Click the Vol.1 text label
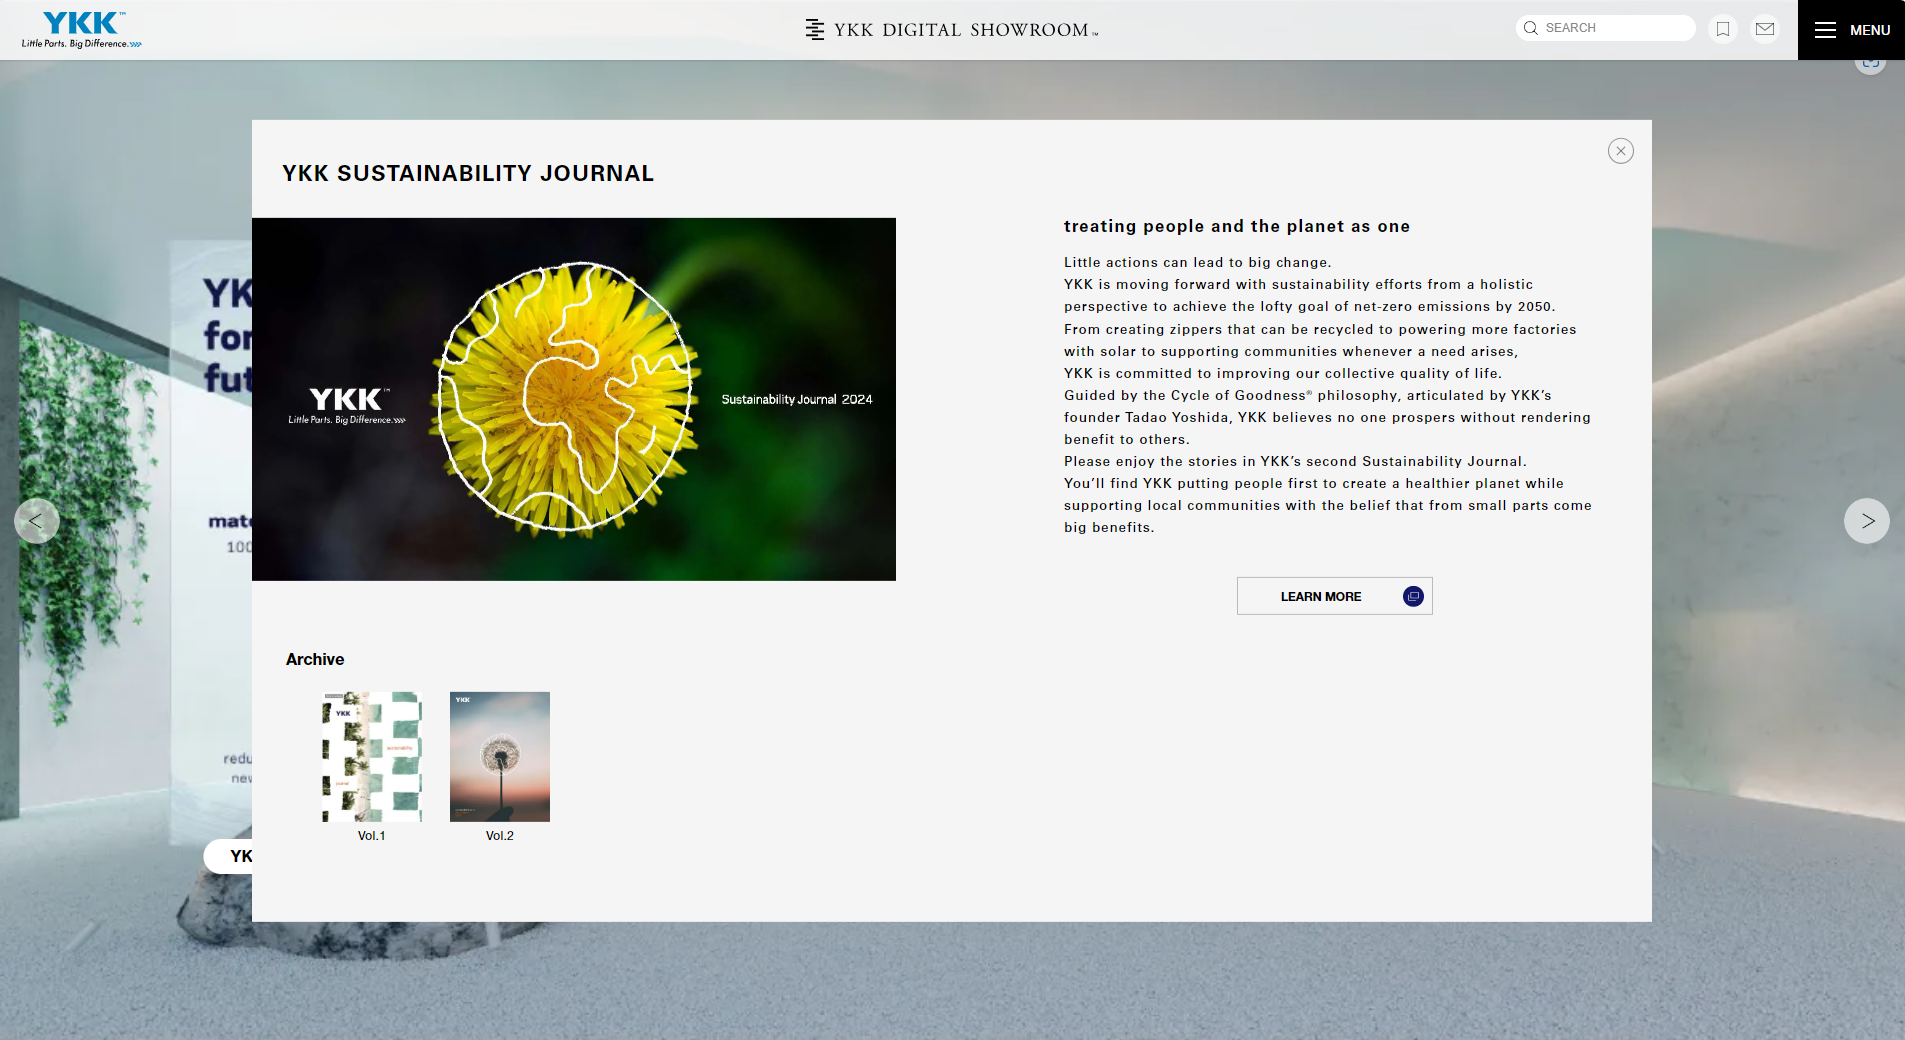This screenshot has height=1040, width=1905. (x=371, y=836)
